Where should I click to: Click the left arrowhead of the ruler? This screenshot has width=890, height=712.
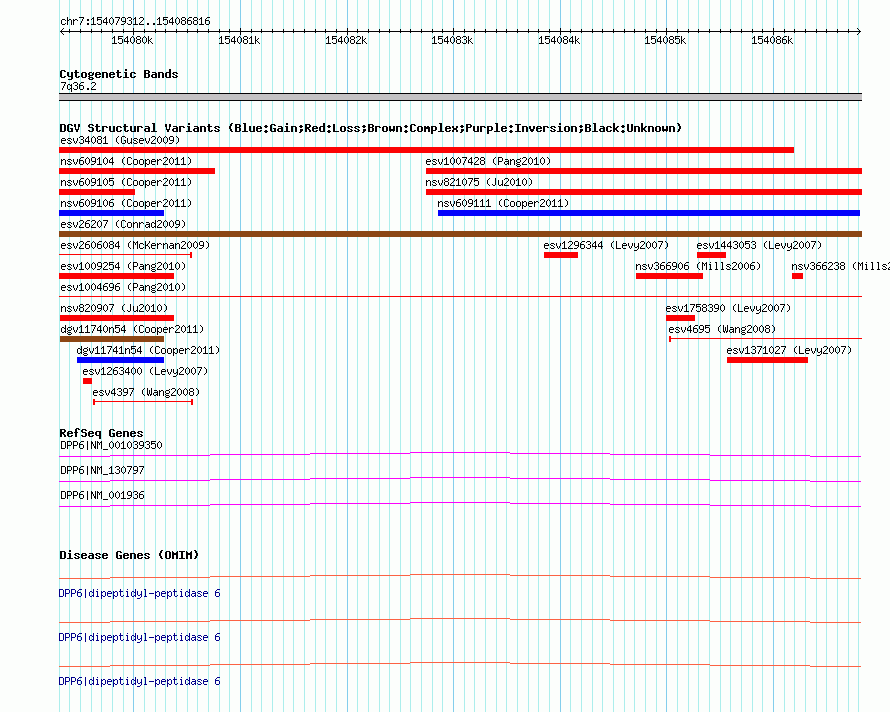tap(62, 31)
